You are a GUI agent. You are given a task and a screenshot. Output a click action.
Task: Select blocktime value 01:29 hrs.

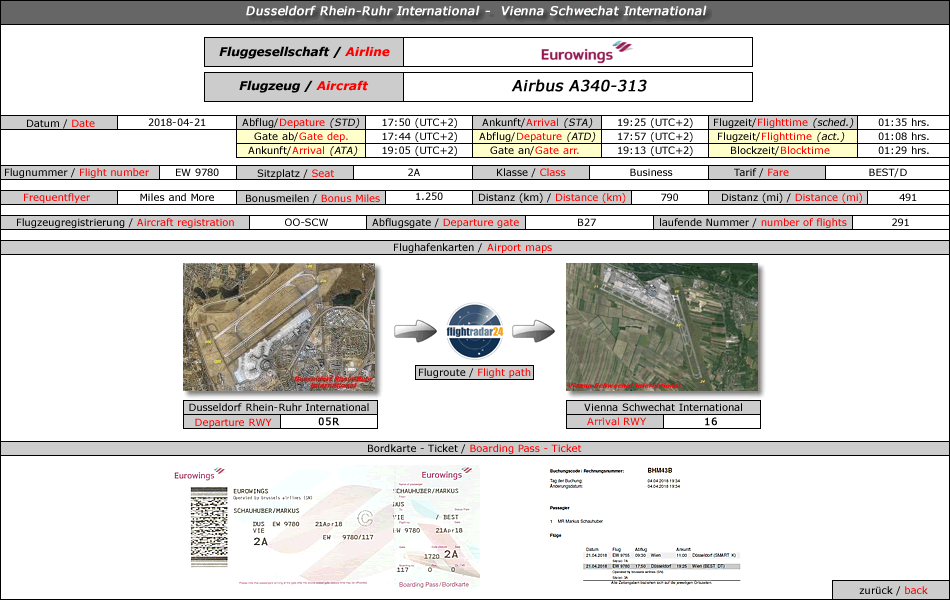click(903, 150)
